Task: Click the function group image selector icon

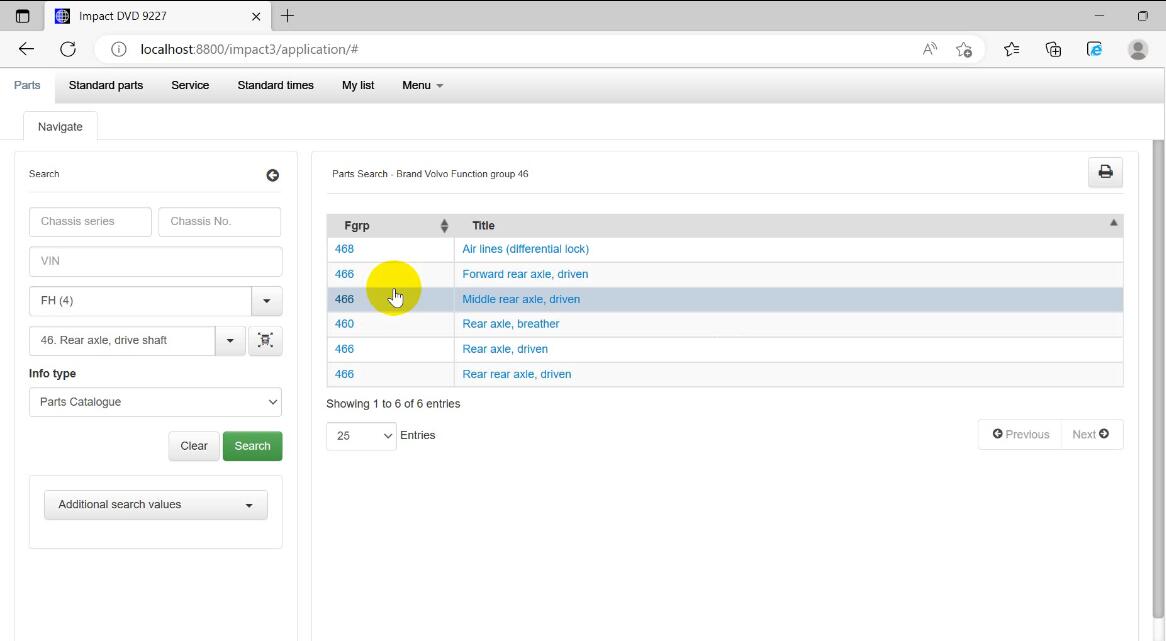Action: pyautogui.click(x=265, y=340)
